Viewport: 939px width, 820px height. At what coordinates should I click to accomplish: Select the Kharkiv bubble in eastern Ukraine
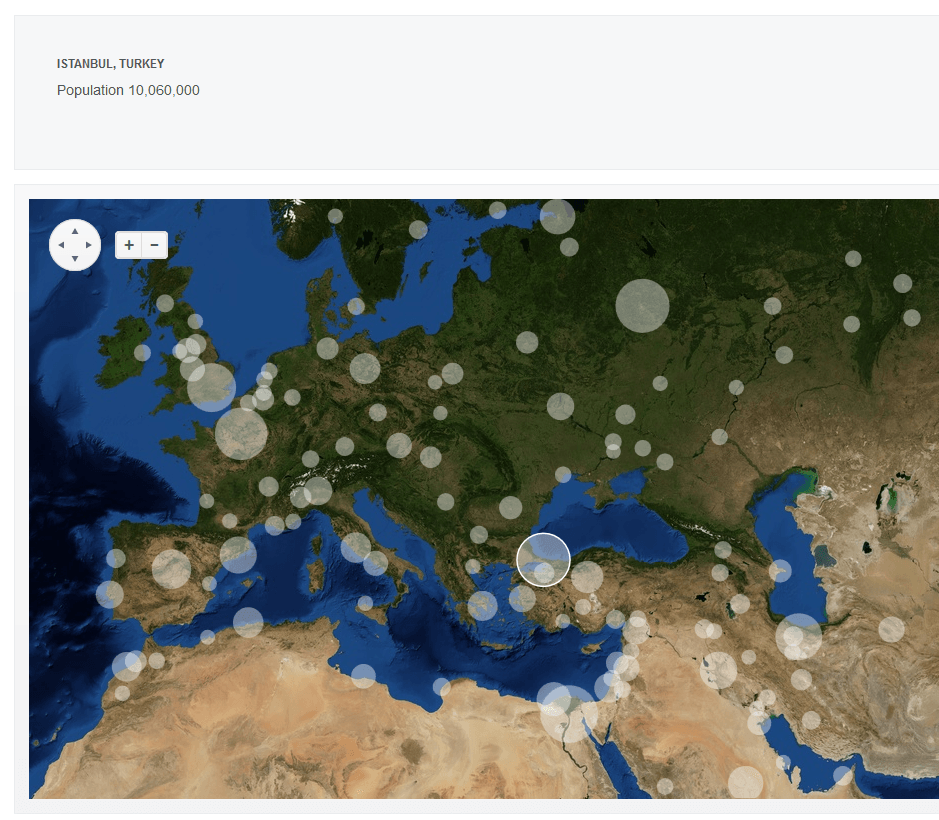click(x=625, y=414)
